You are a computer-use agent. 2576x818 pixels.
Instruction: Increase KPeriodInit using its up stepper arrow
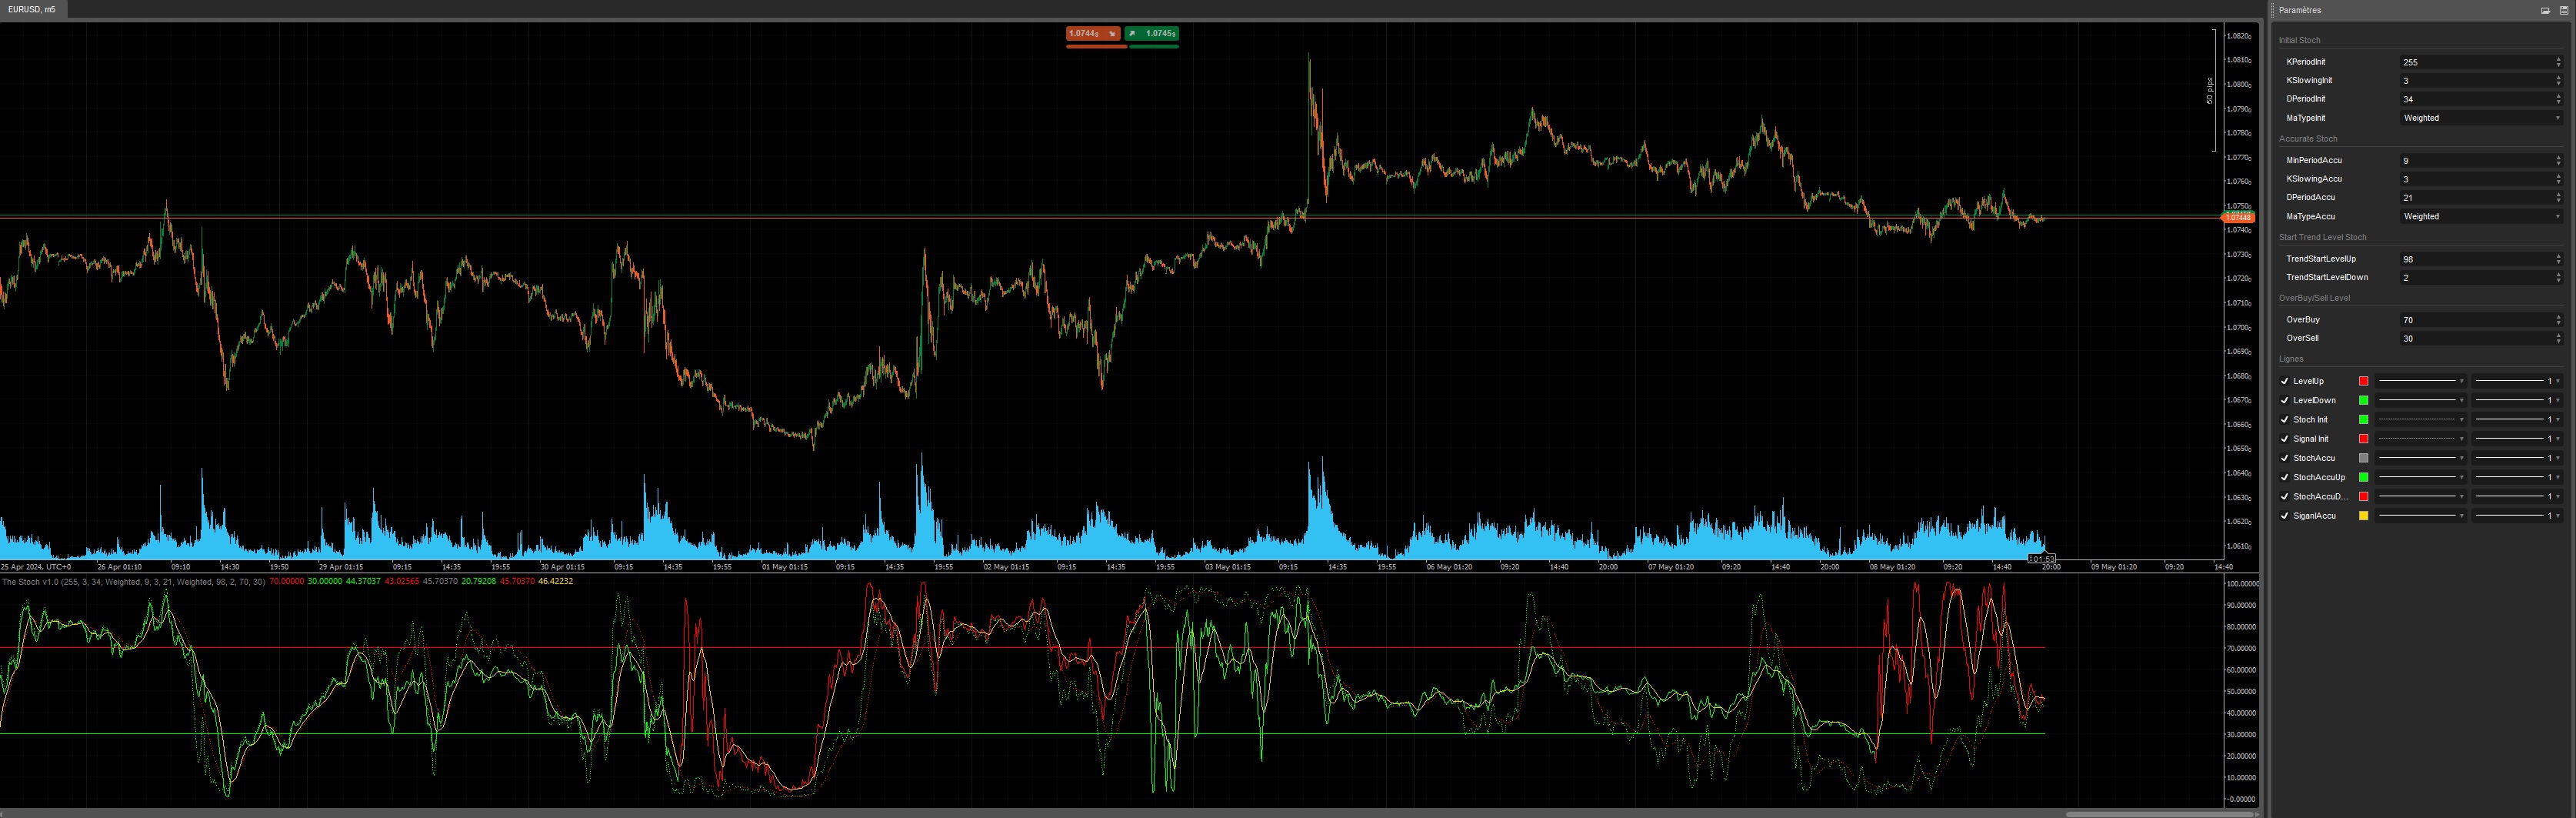click(2559, 58)
